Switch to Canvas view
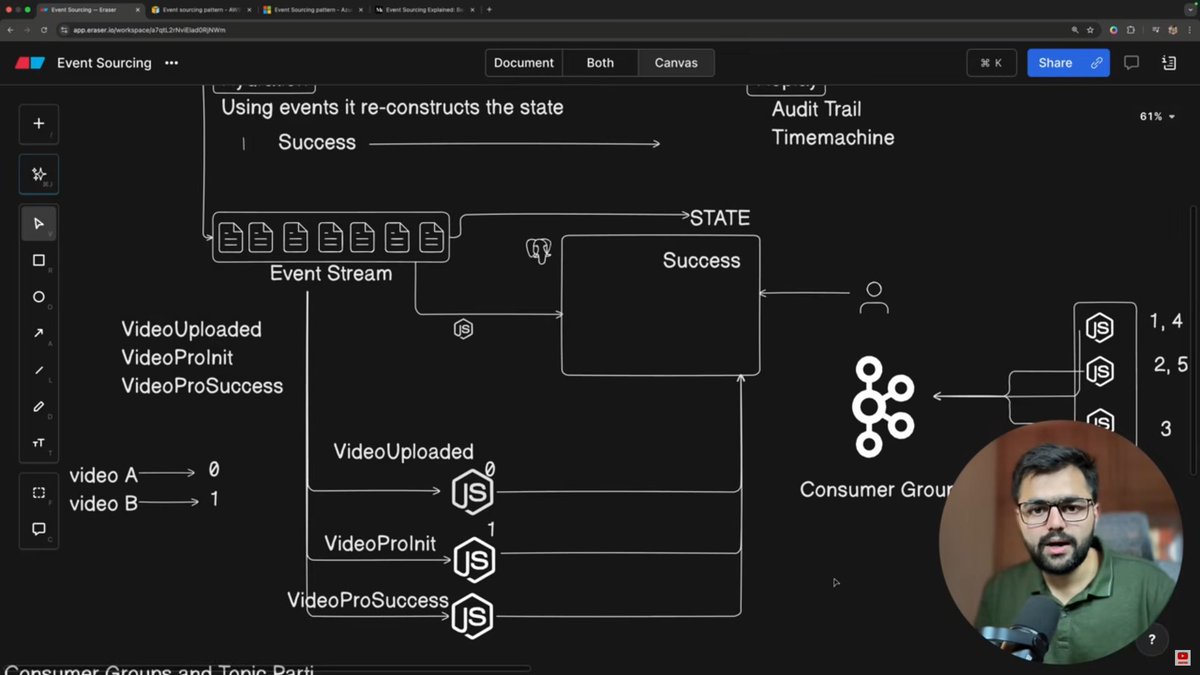Viewport: 1200px width, 675px height. coord(676,63)
